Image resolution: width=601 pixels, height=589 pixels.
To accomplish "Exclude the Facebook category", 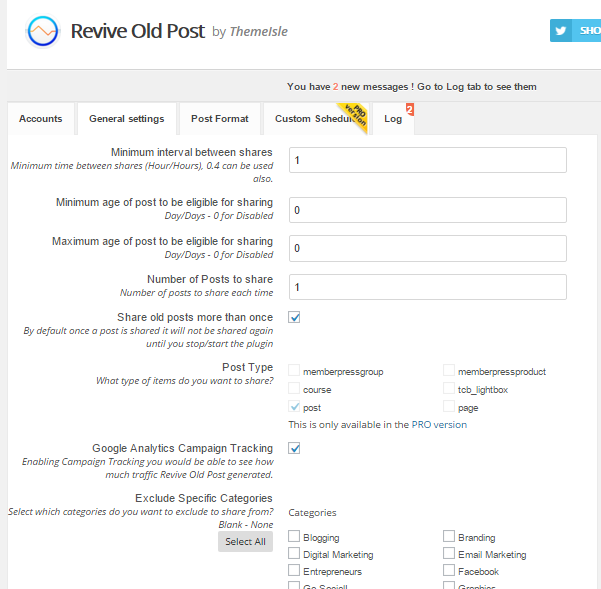I will point(449,570).
